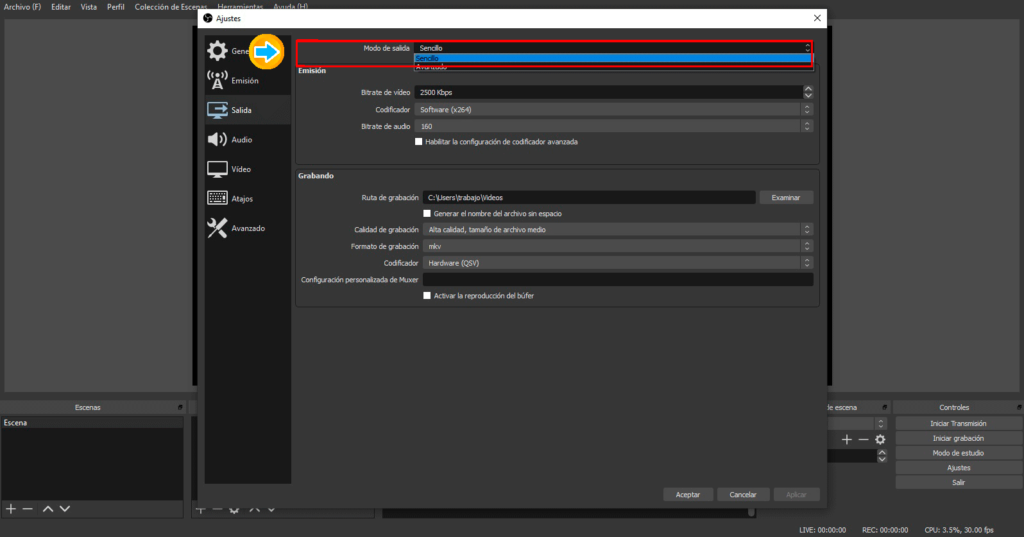Image resolution: width=1024 pixels, height=537 pixels.
Task: Adjust video bitrate stepper arrows
Action: coord(807,92)
